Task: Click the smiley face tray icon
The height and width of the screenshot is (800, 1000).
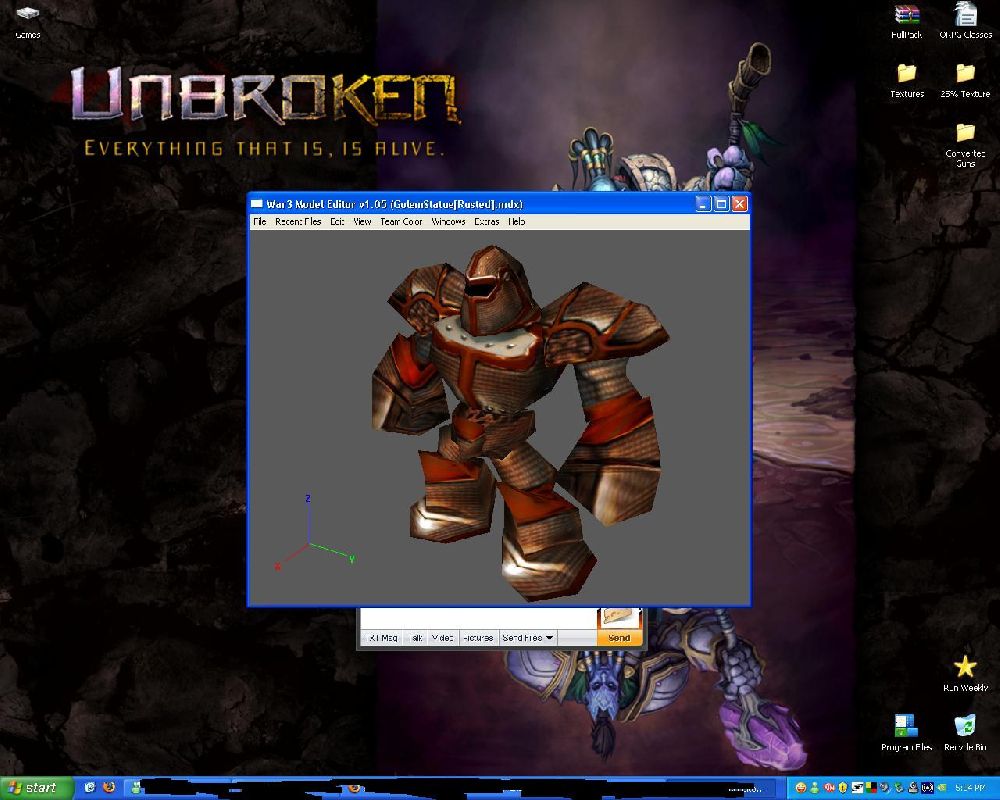Action: pos(800,788)
